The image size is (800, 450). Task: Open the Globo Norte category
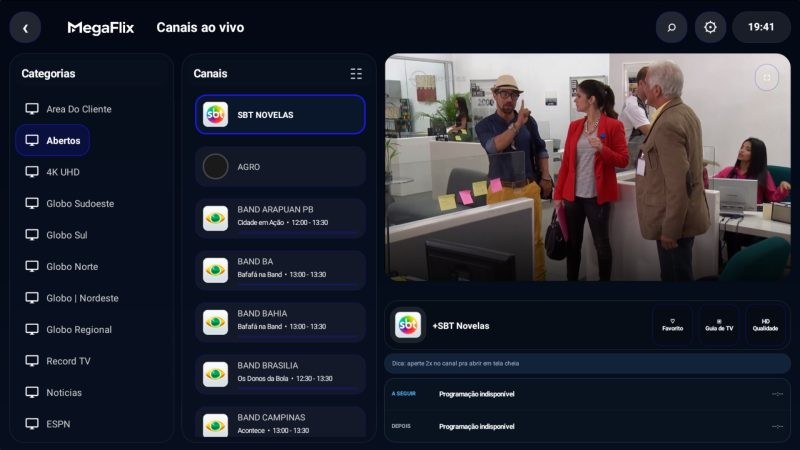62,266
